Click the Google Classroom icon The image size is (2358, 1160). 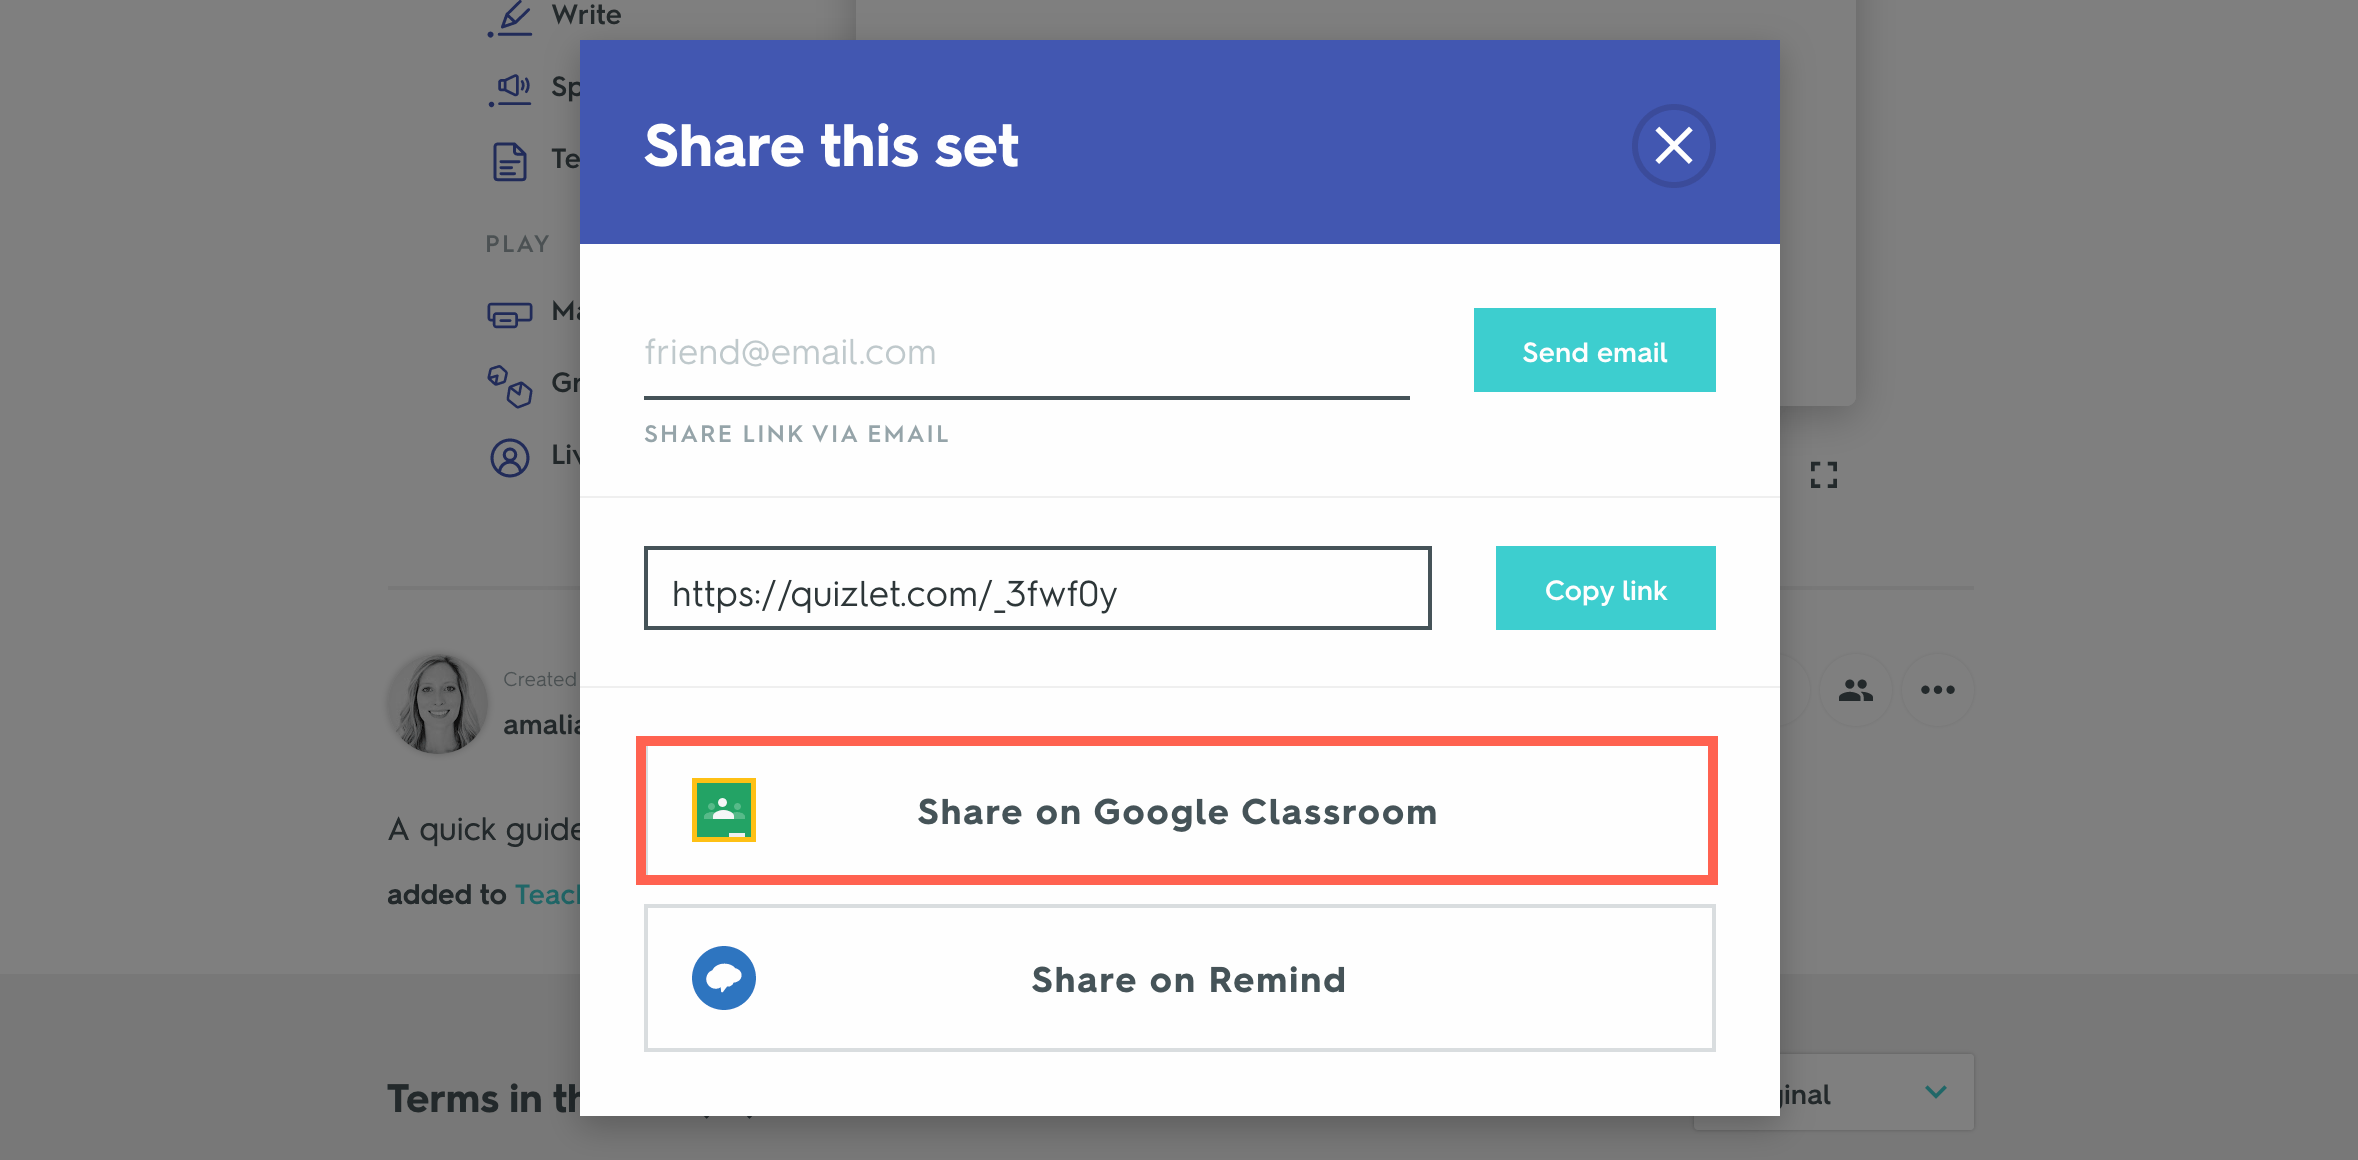724,810
